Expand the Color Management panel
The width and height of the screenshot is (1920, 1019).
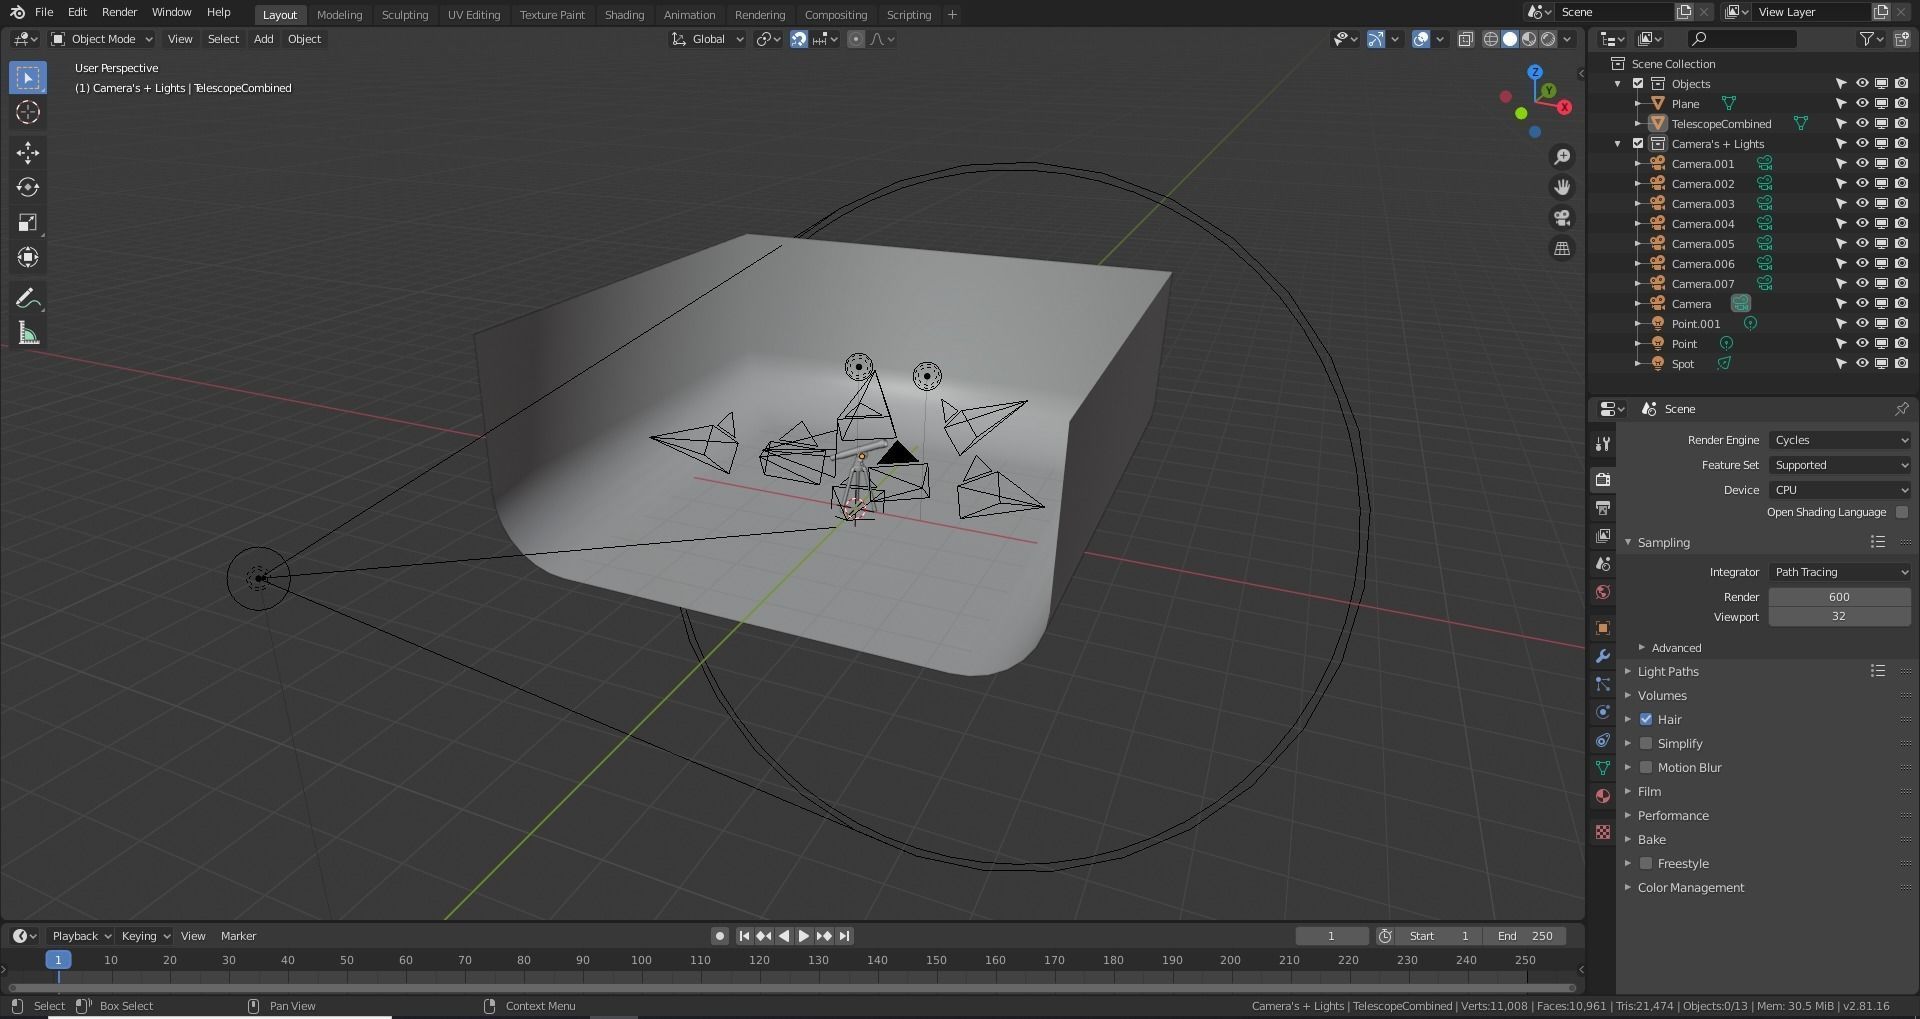click(1690, 888)
